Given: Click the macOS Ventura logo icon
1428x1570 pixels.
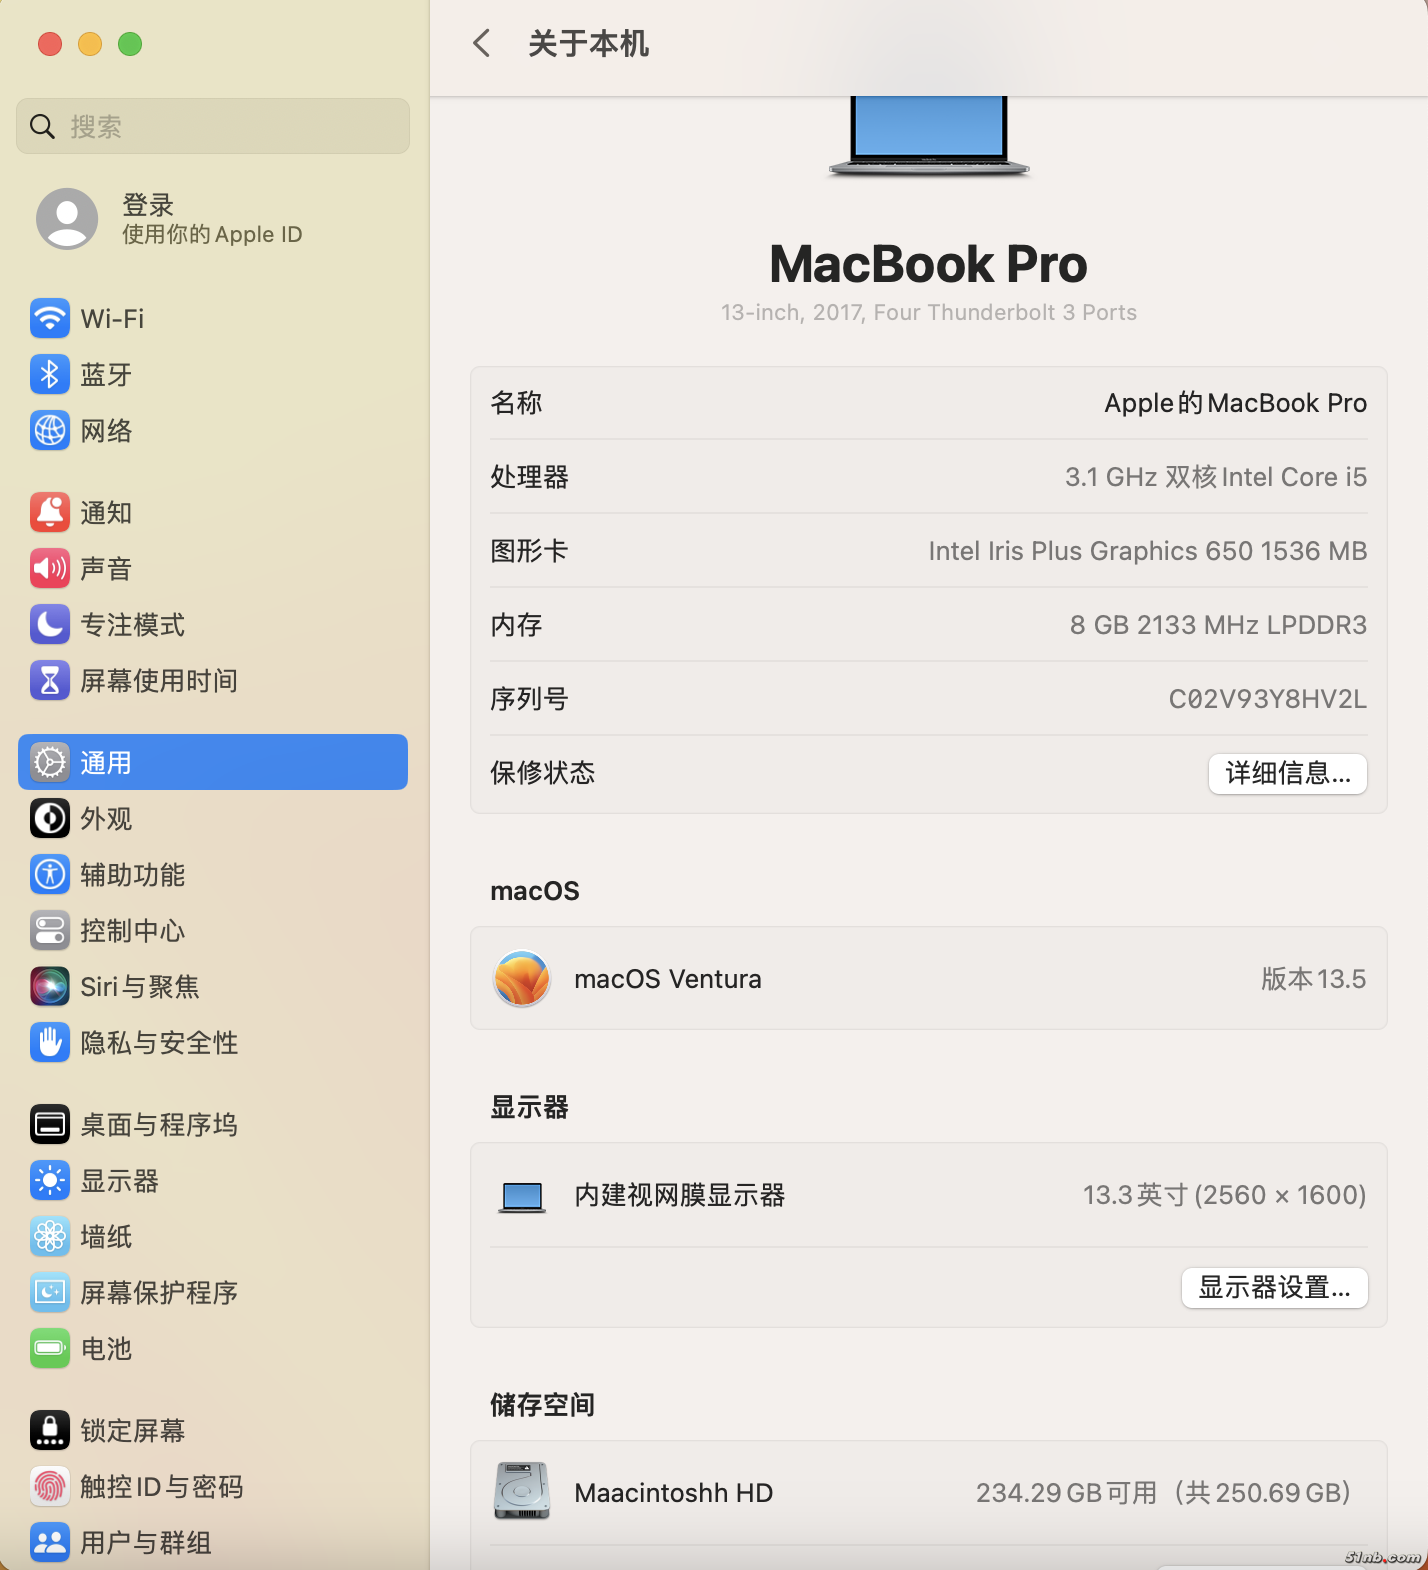Looking at the screenshot, I should [522, 979].
